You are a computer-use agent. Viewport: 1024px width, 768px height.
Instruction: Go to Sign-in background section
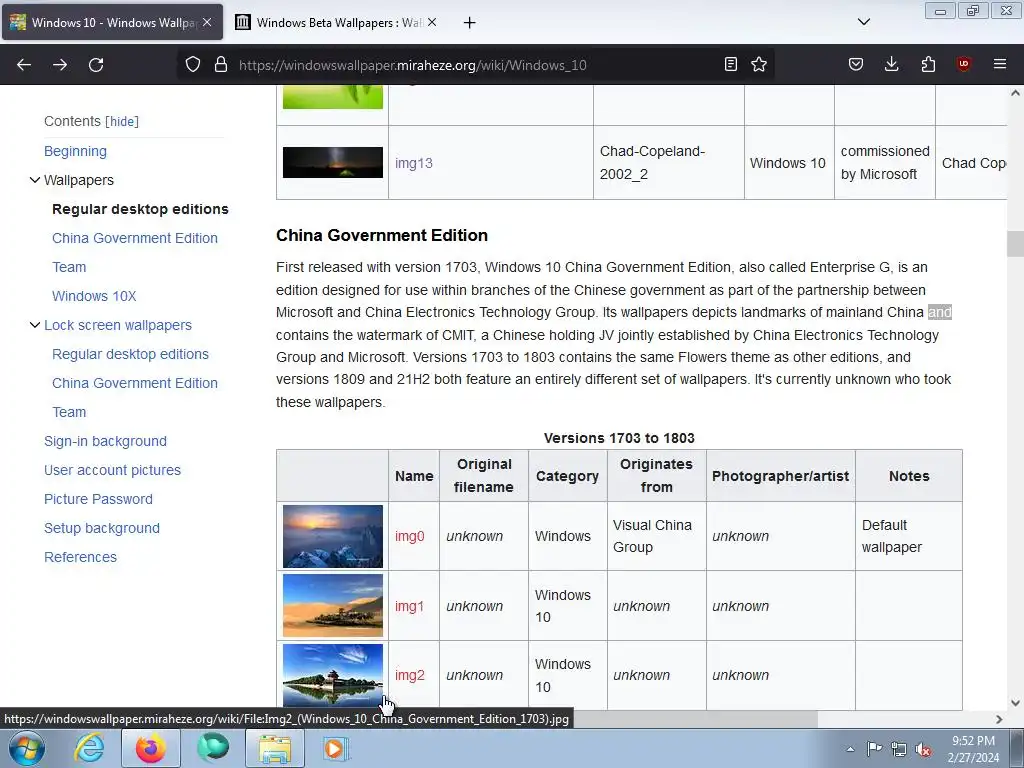105,441
